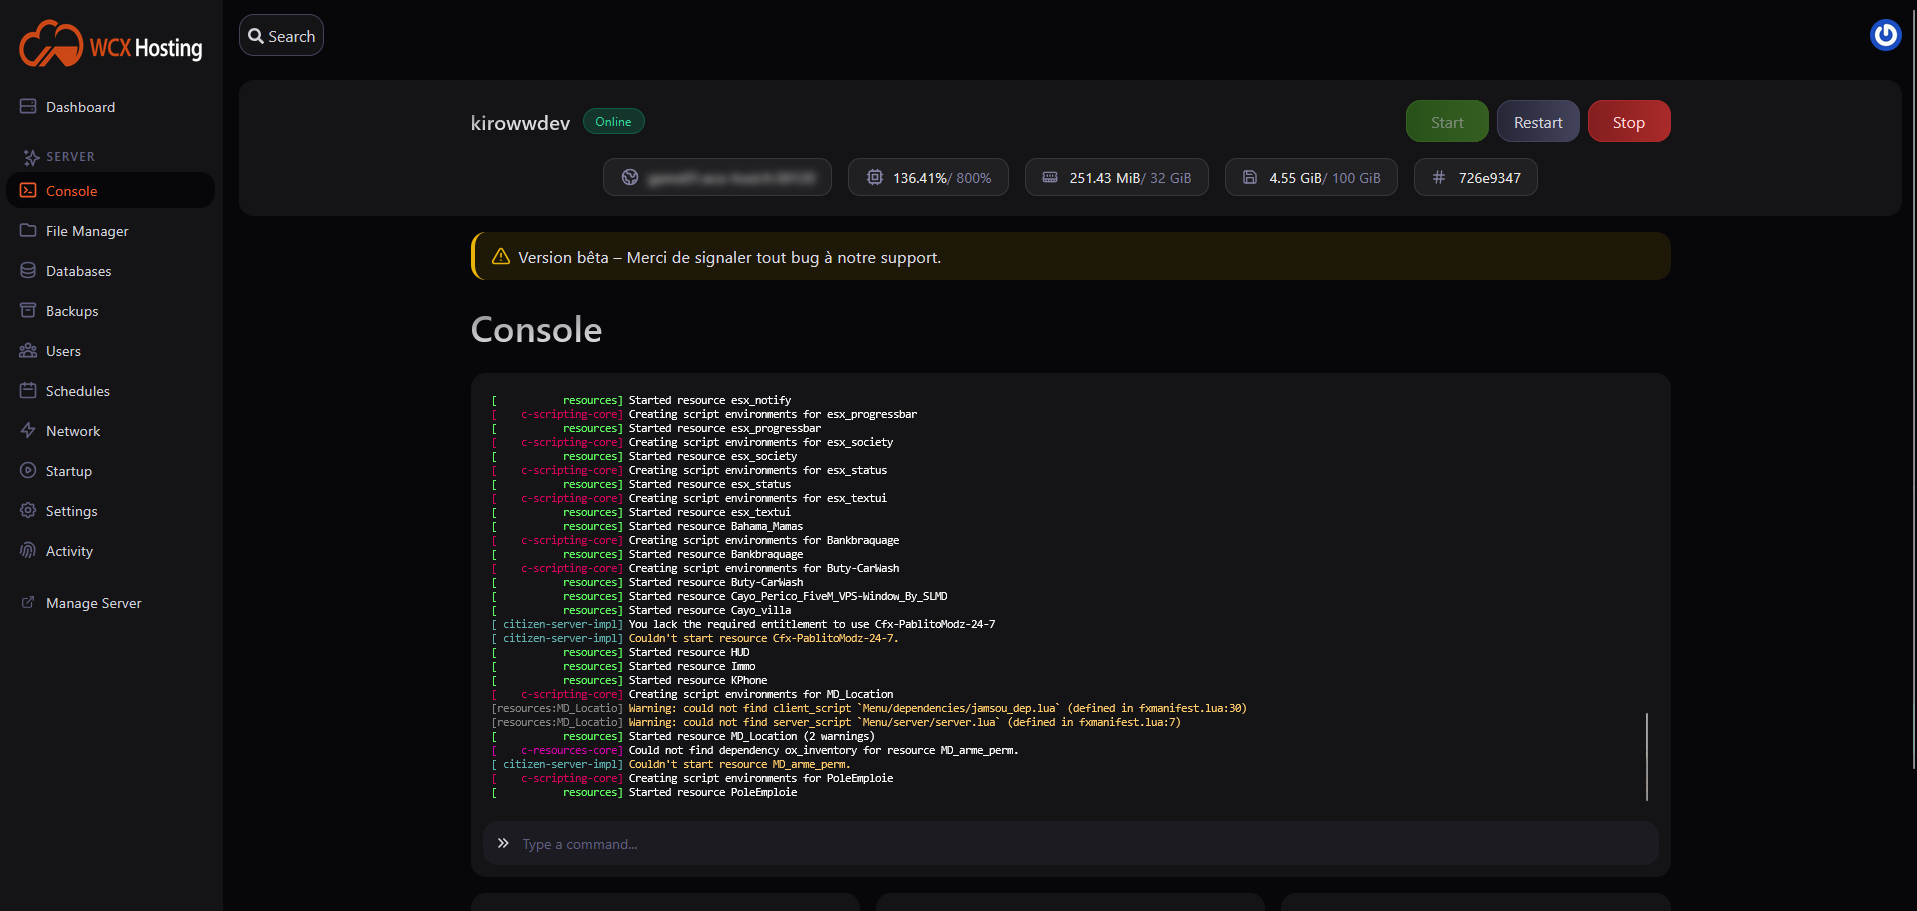Click the Online status badge
1917x911 pixels.
point(613,122)
